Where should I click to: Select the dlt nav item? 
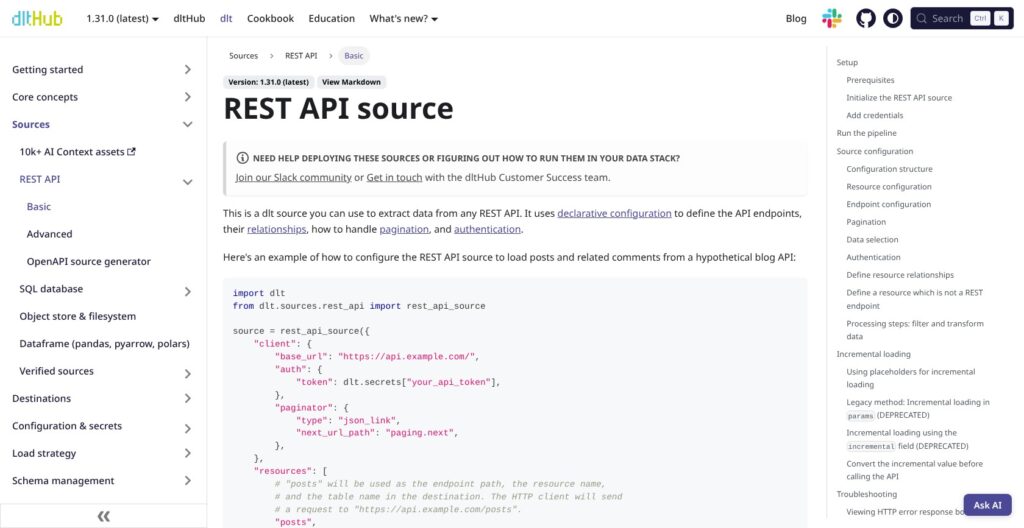[226, 18]
